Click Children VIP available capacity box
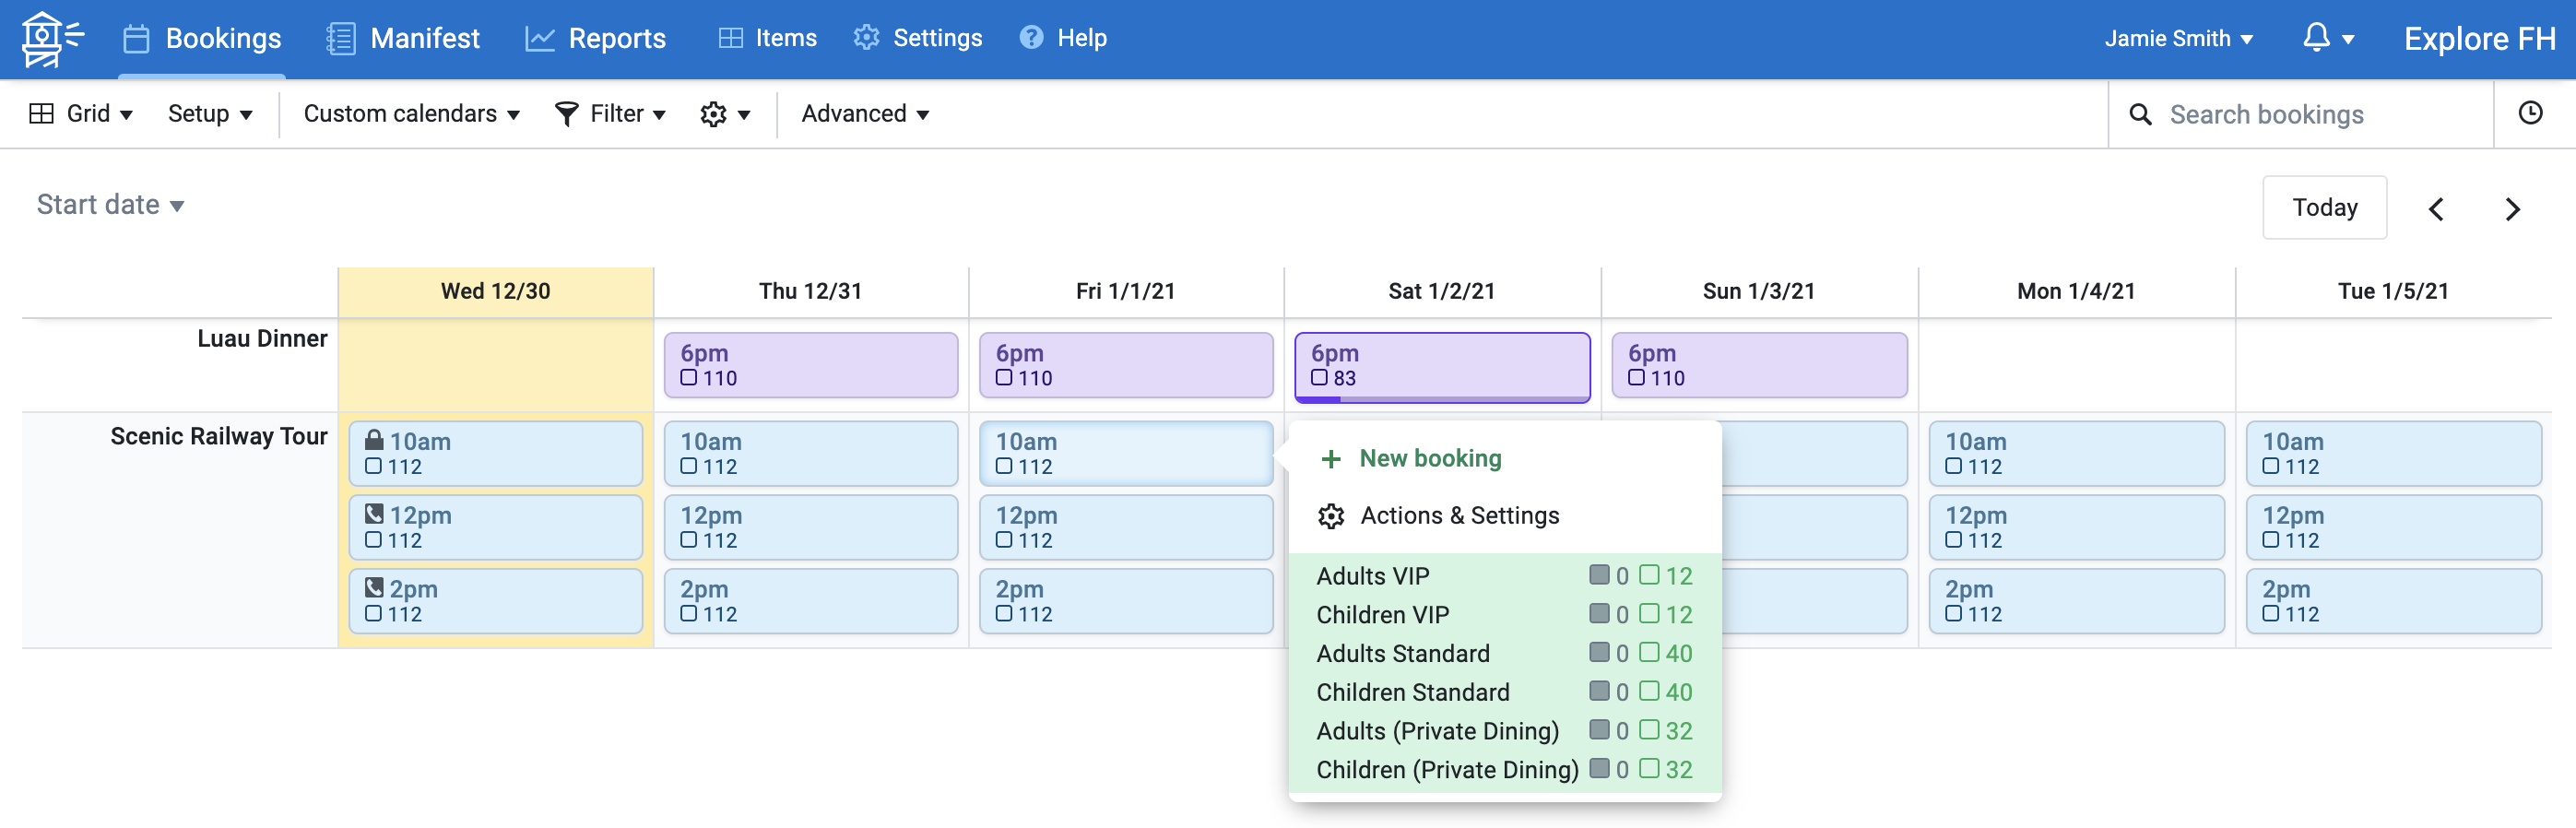This screenshot has width=2576, height=828. [x=1649, y=613]
